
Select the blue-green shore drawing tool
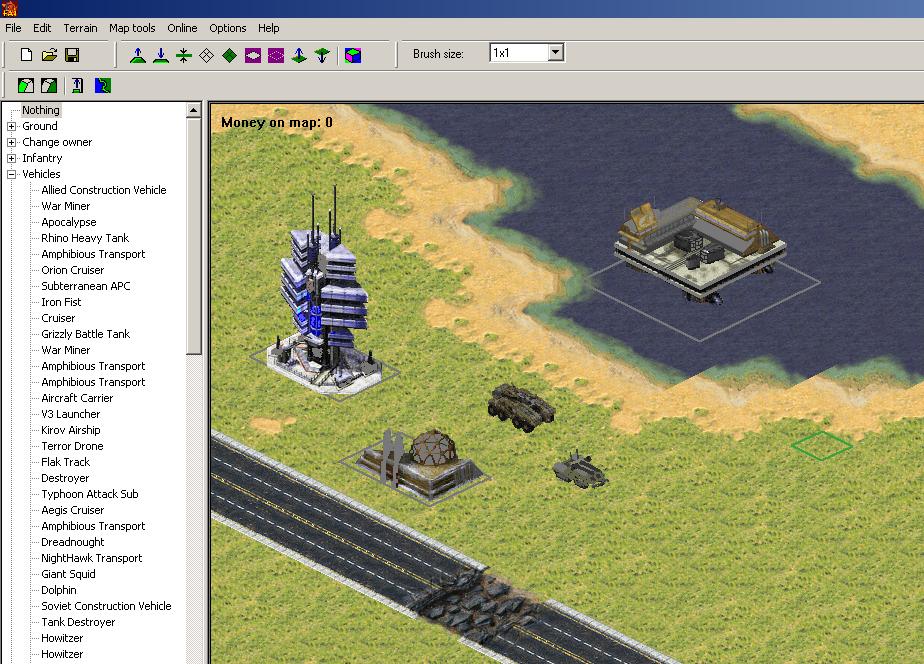click(103, 85)
